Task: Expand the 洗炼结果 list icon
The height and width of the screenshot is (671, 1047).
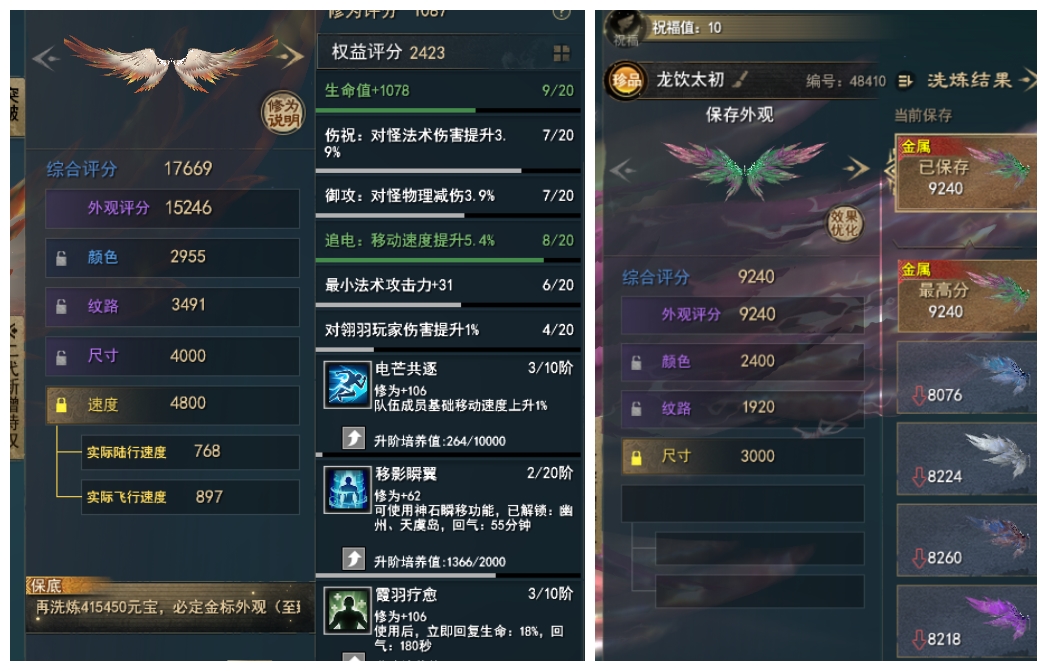Action: 905,81
